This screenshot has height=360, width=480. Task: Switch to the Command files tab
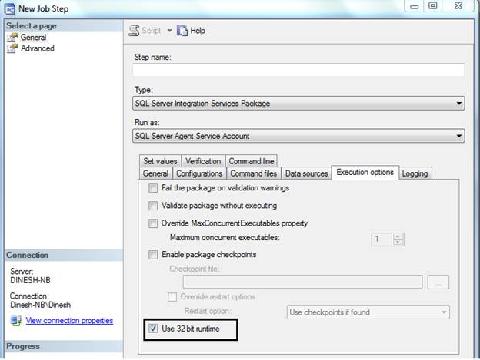(x=254, y=174)
